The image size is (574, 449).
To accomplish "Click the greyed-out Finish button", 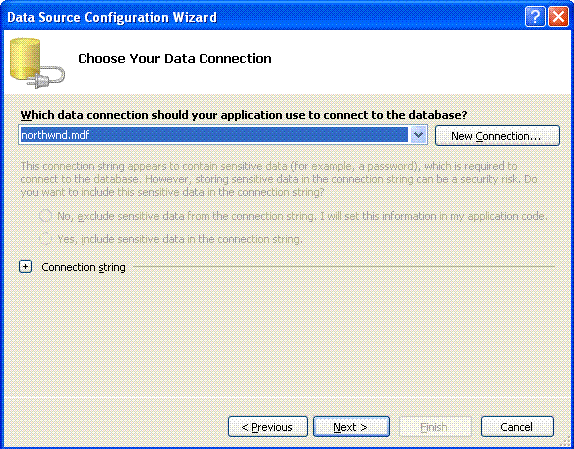I will (x=435, y=427).
